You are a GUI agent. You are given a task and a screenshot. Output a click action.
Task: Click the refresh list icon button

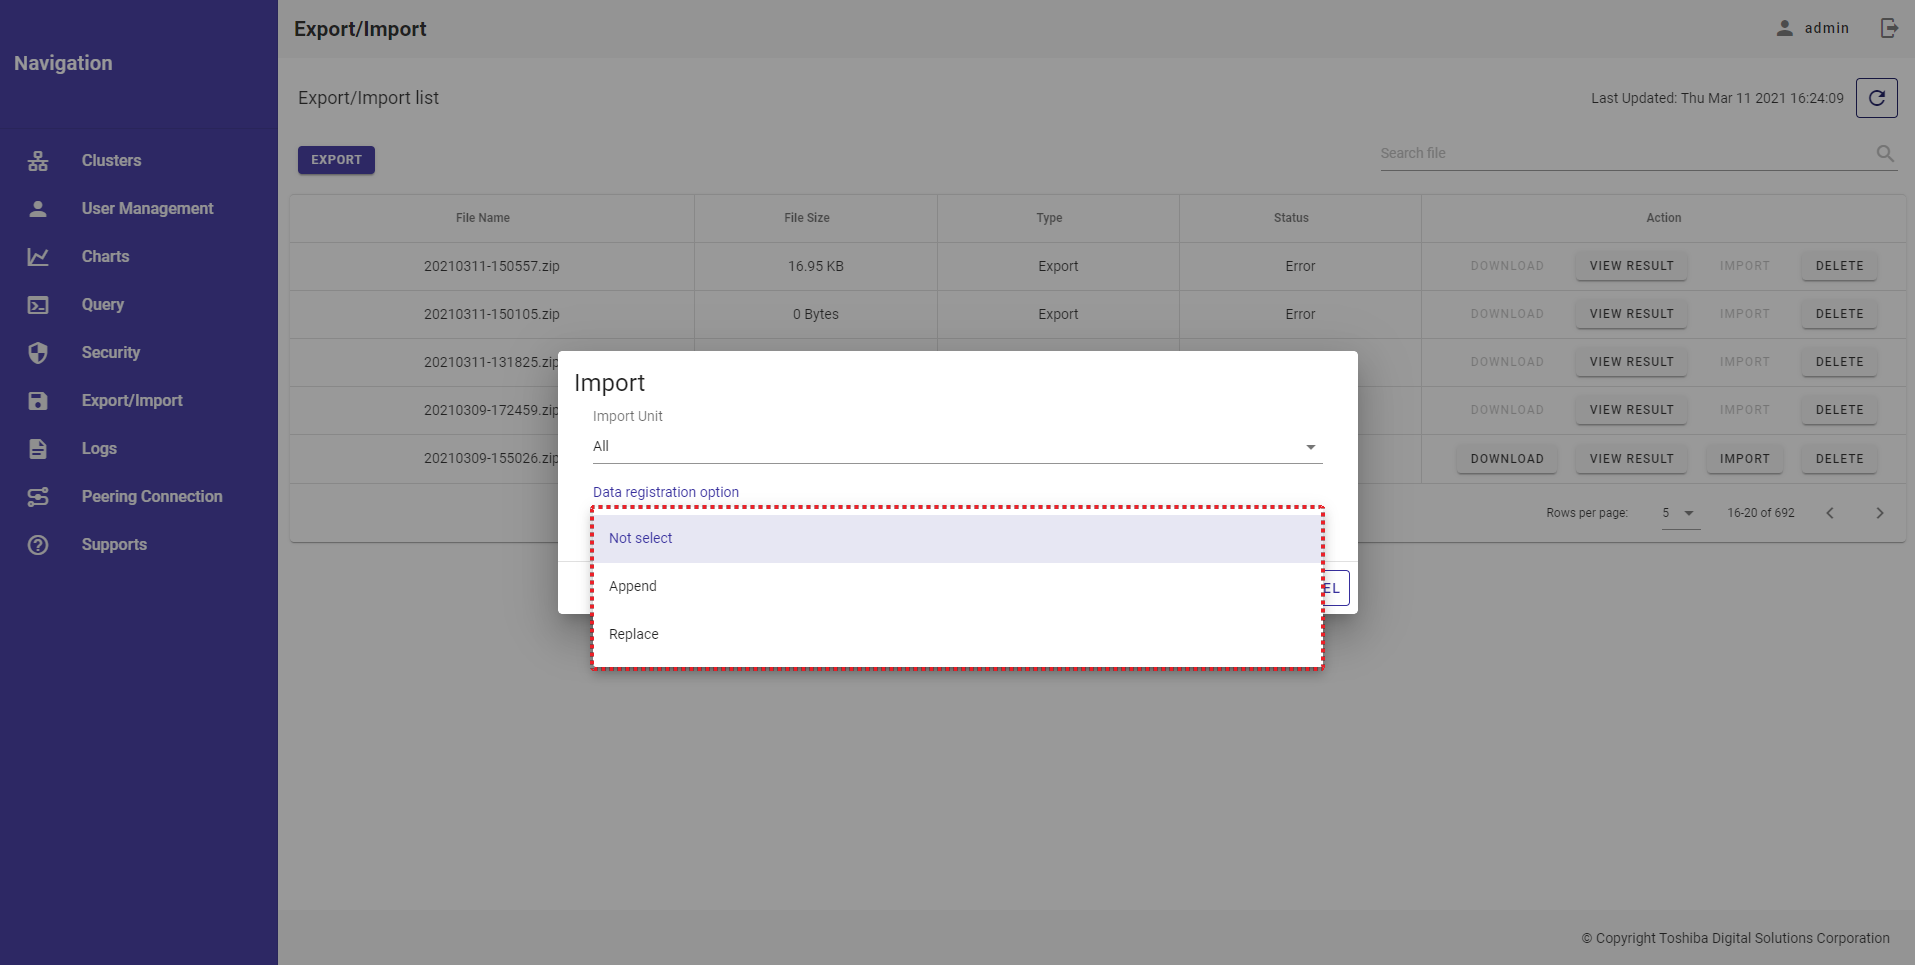click(1877, 98)
